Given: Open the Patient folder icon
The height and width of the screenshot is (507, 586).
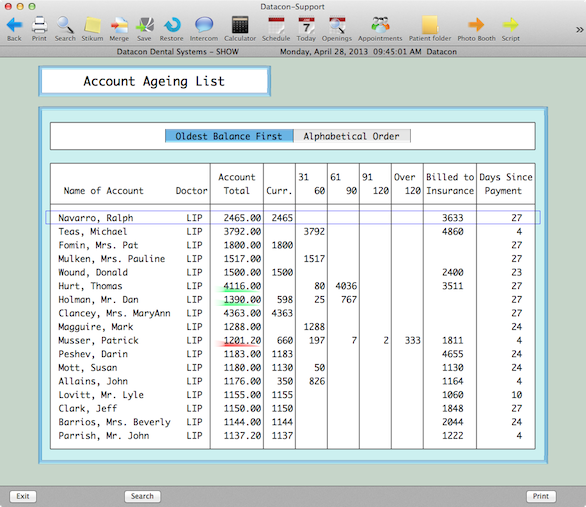Looking at the screenshot, I should click(430, 25).
